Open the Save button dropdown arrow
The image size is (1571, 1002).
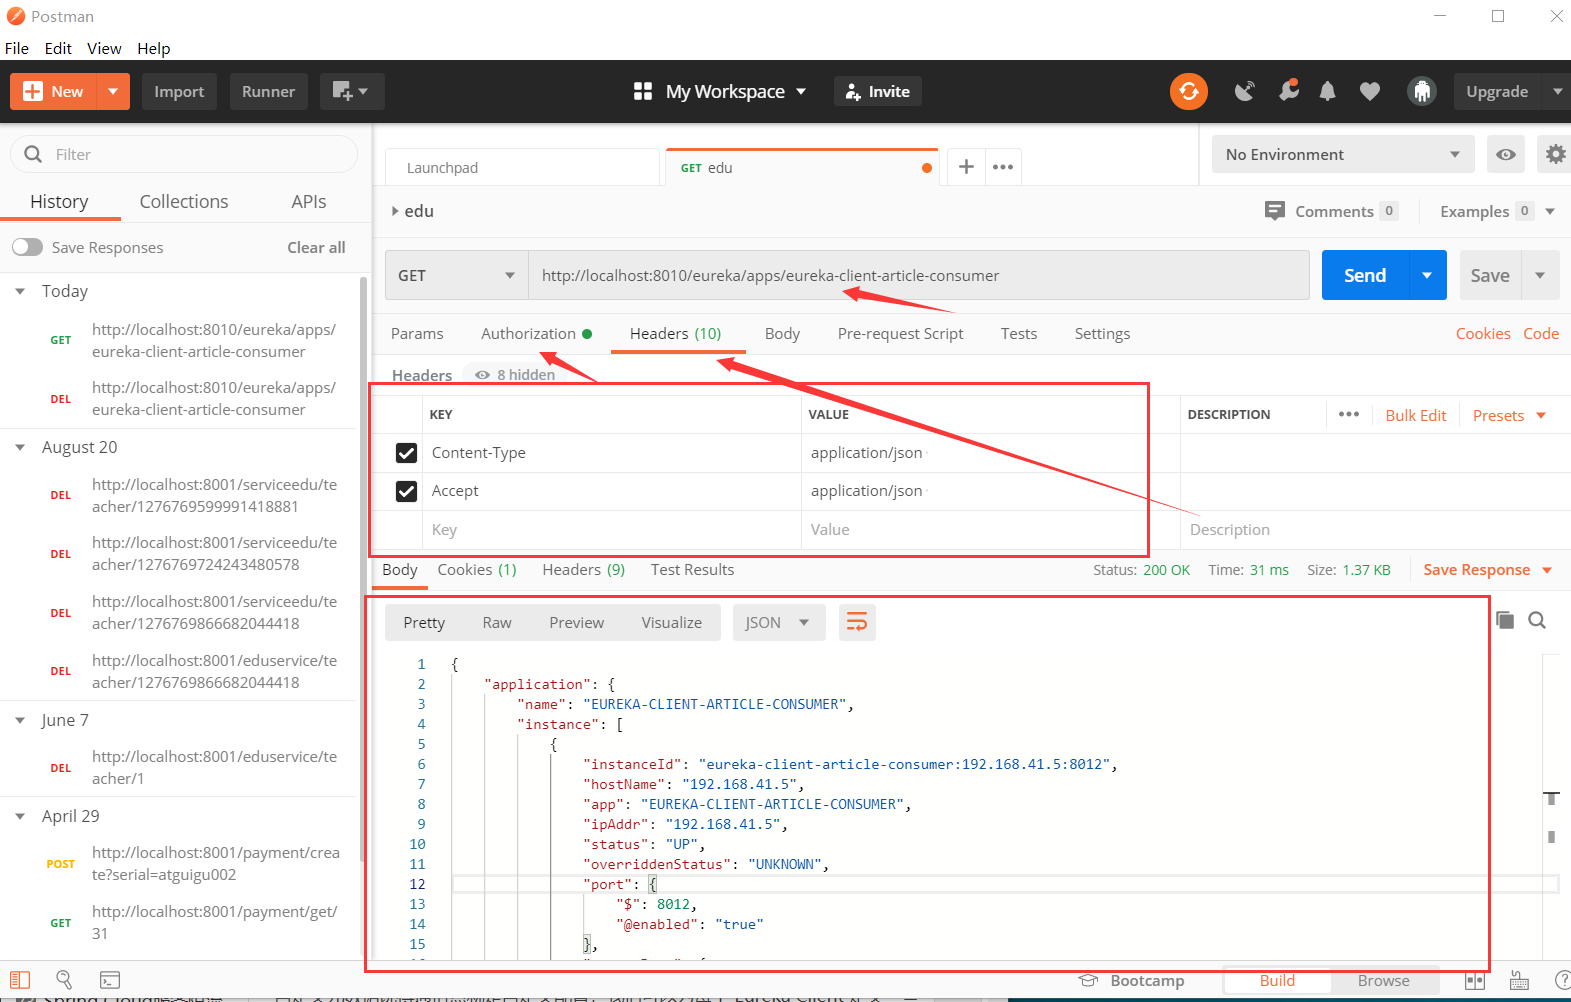click(1540, 275)
